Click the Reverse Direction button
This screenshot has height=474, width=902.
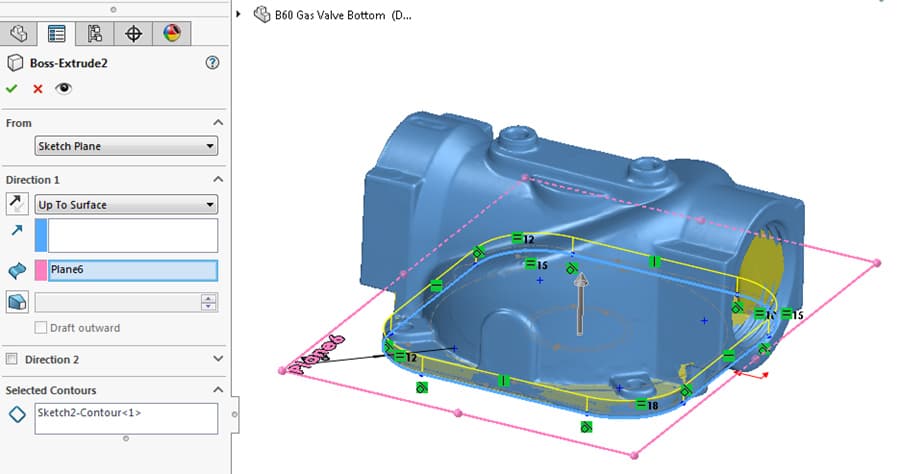pos(17,204)
